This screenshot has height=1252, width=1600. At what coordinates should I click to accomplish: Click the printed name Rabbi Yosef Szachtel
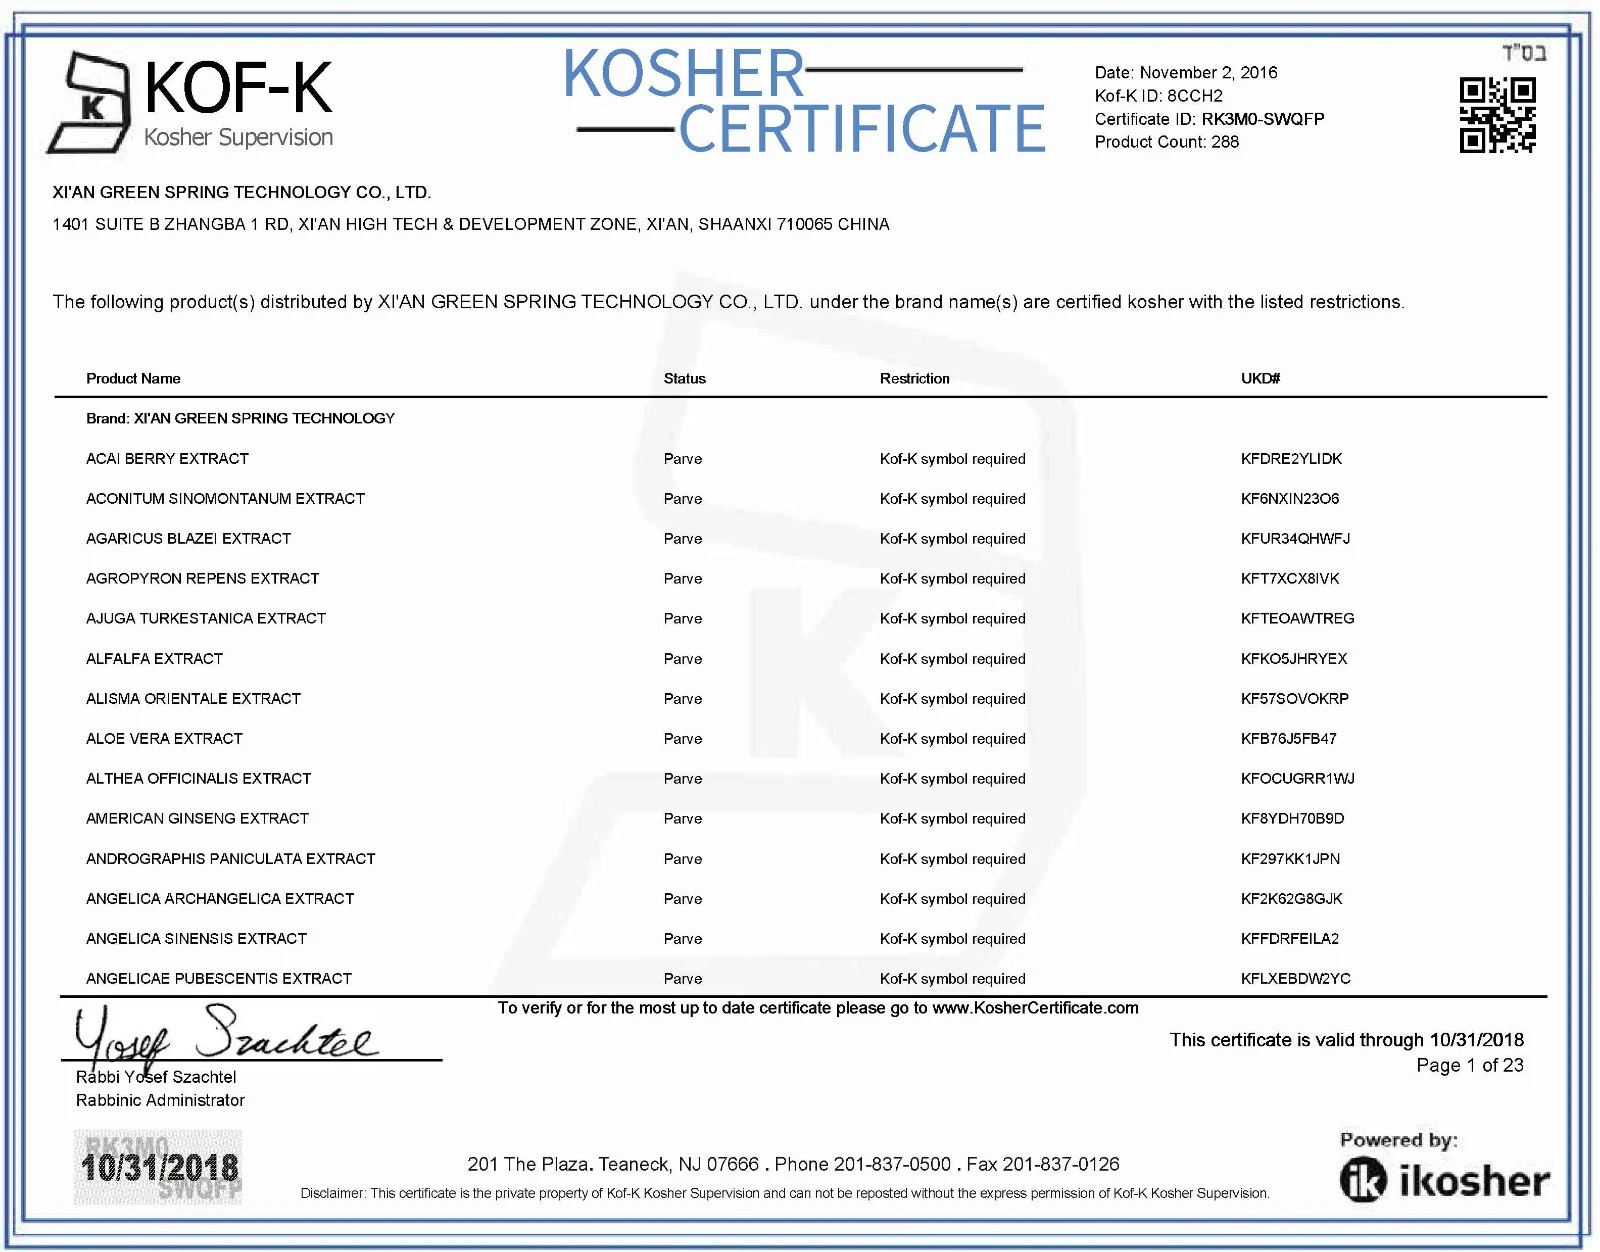click(156, 1077)
